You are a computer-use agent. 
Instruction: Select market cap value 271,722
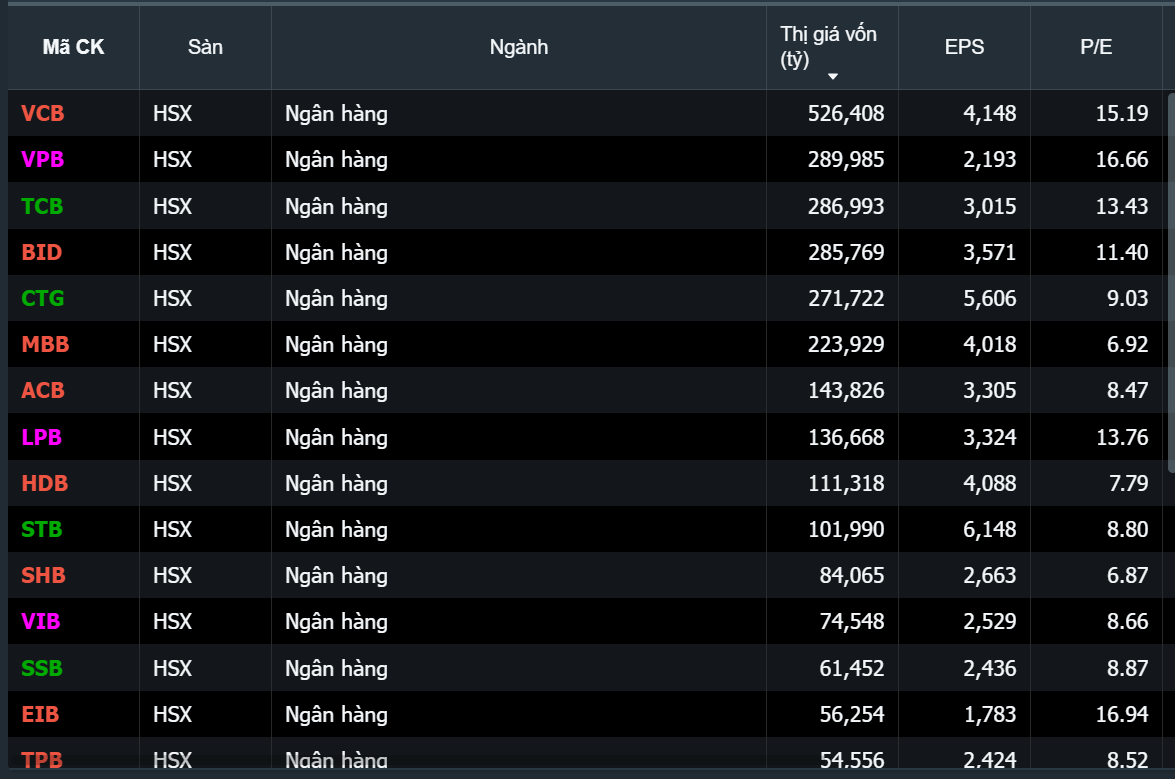[x=846, y=298]
